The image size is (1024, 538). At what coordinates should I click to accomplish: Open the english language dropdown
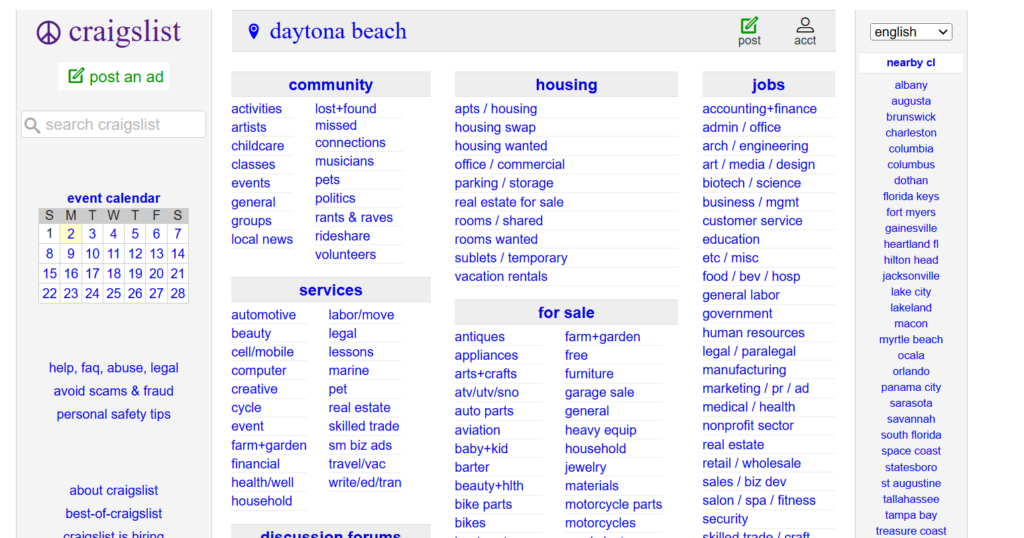click(x=910, y=32)
